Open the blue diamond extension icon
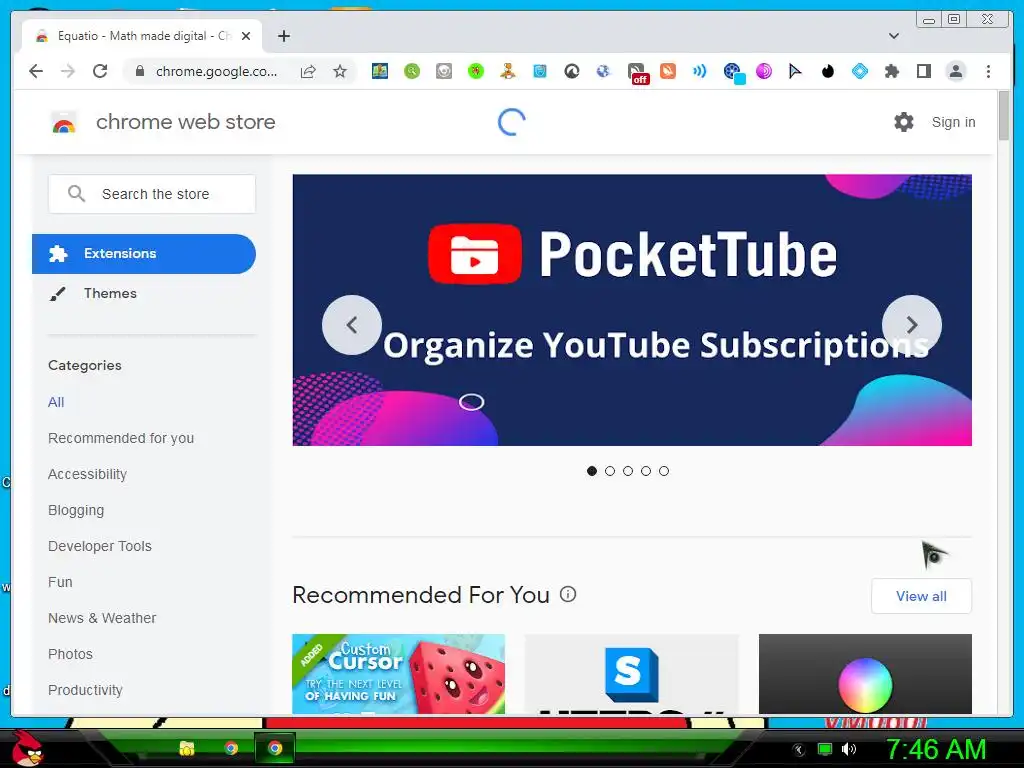The height and width of the screenshot is (768, 1024). tap(859, 71)
